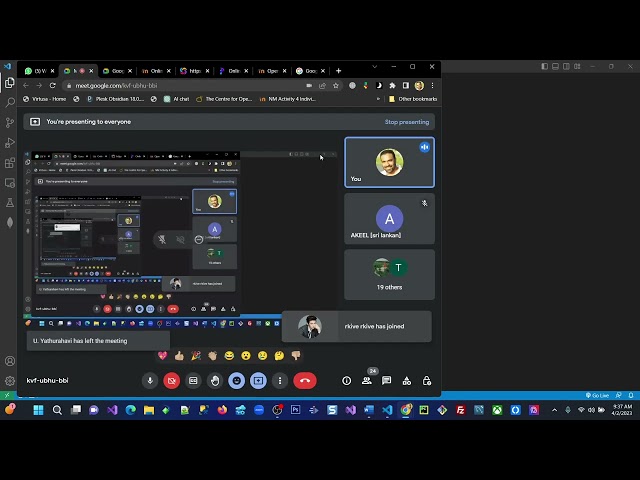Screen dimensions: 640x480
Task: Open the Meet activities panel
Action: pyautogui.click(x=407, y=381)
